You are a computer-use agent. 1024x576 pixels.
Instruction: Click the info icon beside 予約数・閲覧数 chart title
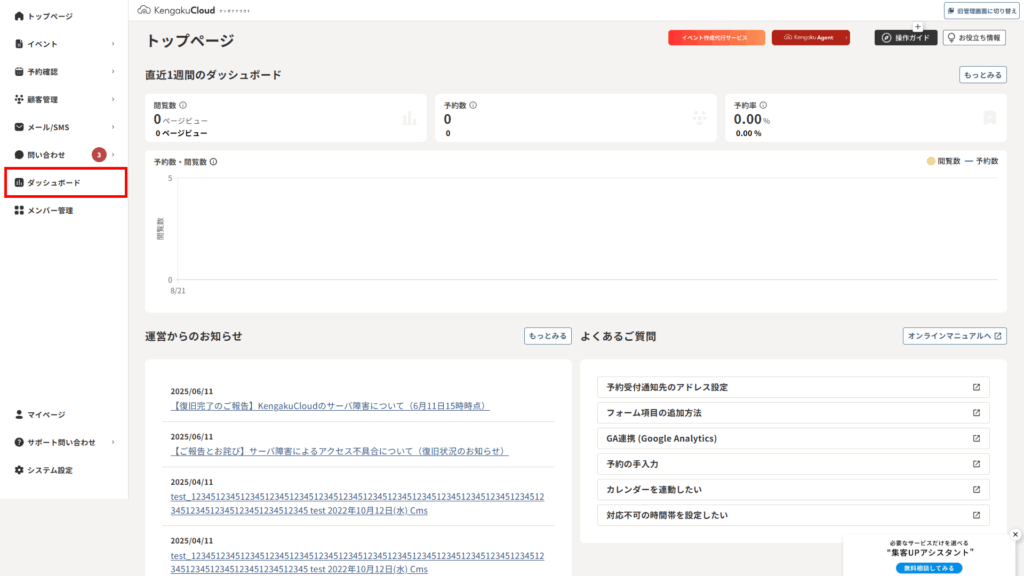coord(214,161)
